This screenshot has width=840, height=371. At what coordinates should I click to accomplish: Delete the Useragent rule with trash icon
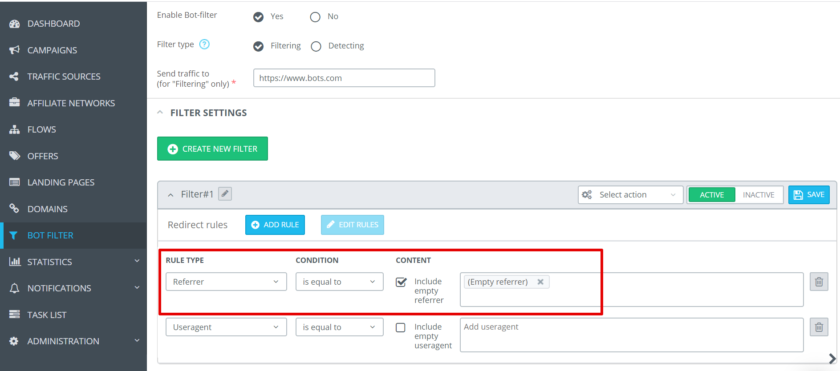(819, 327)
